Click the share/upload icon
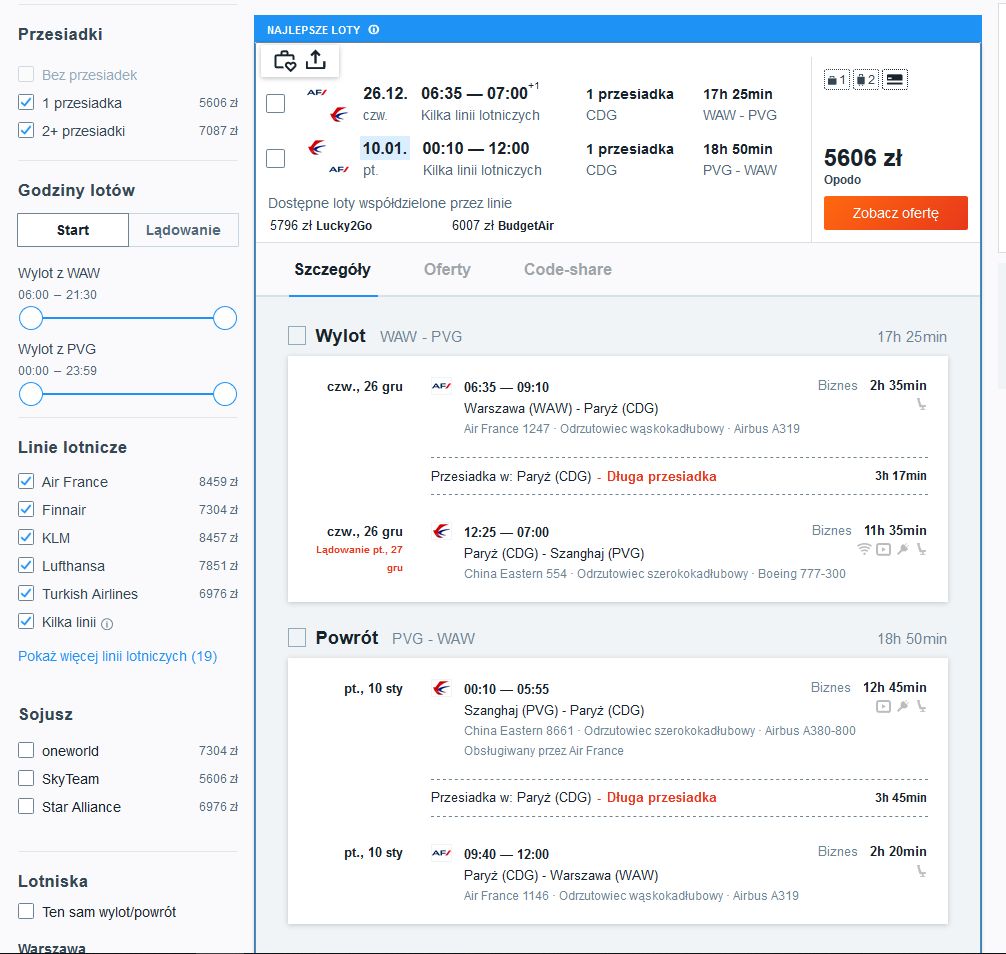This screenshot has width=1006, height=954. [316, 60]
